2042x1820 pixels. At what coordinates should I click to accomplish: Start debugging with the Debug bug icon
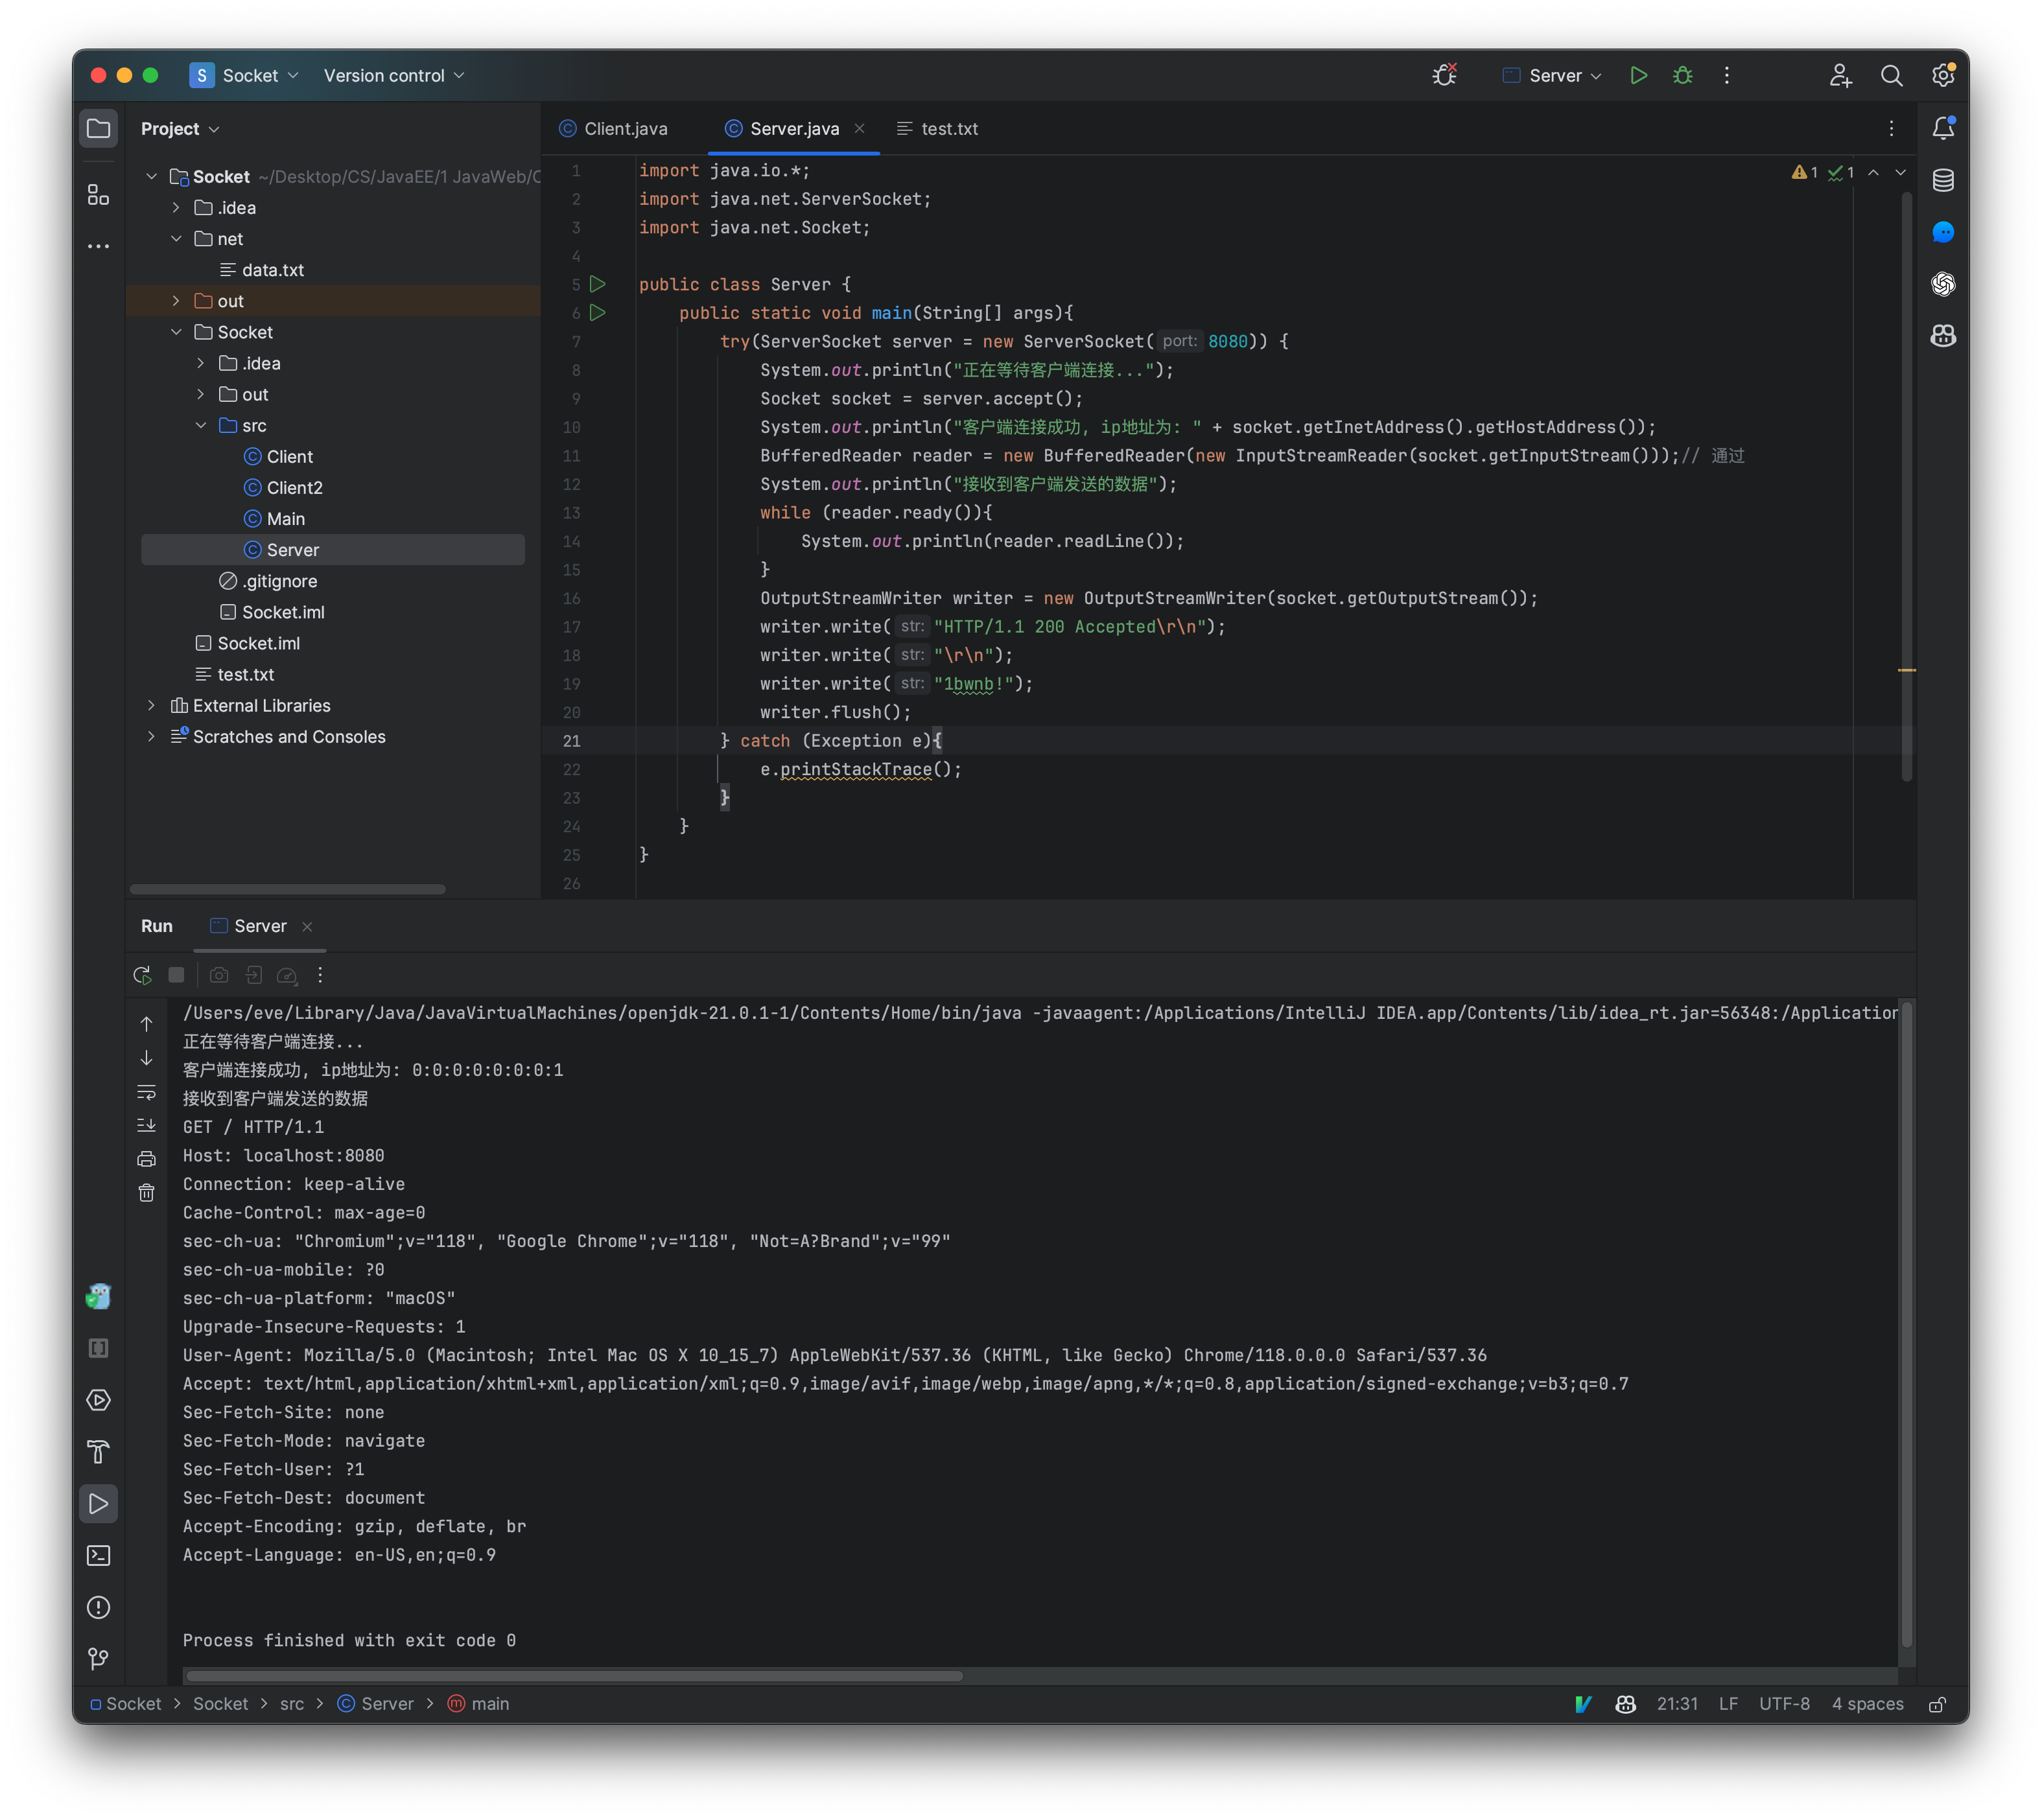point(1683,75)
